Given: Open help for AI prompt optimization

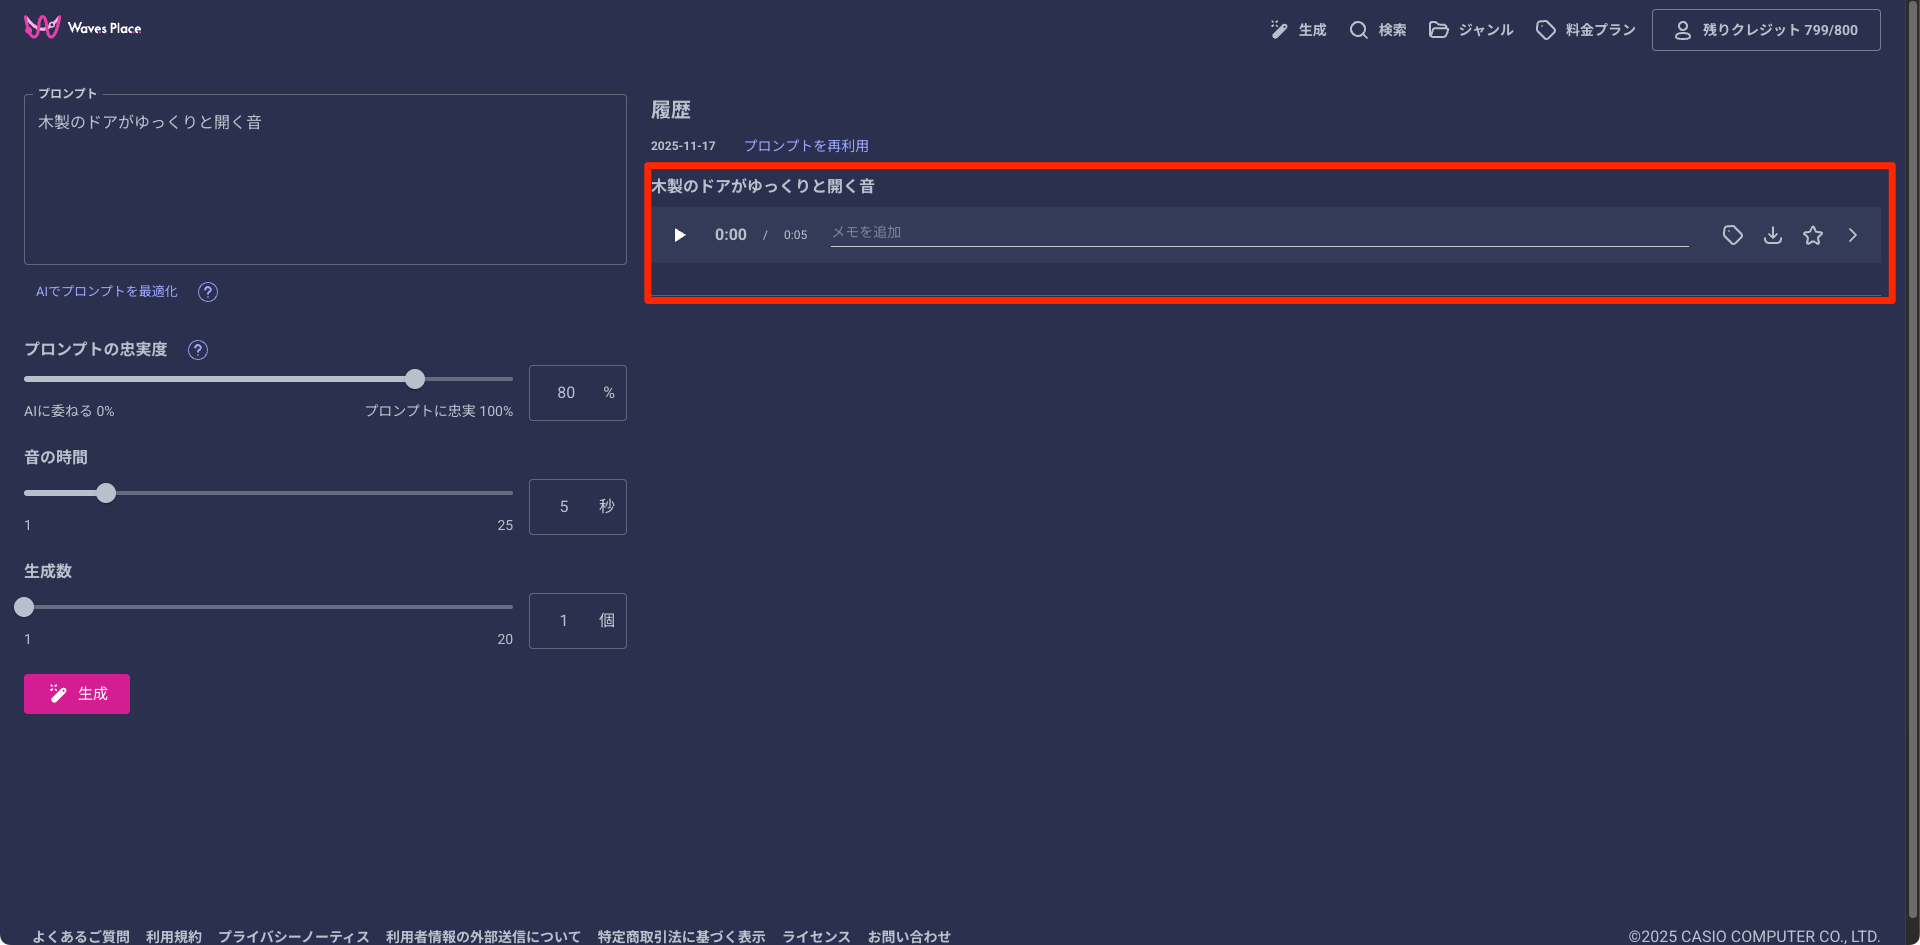Looking at the screenshot, I should [208, 292].
